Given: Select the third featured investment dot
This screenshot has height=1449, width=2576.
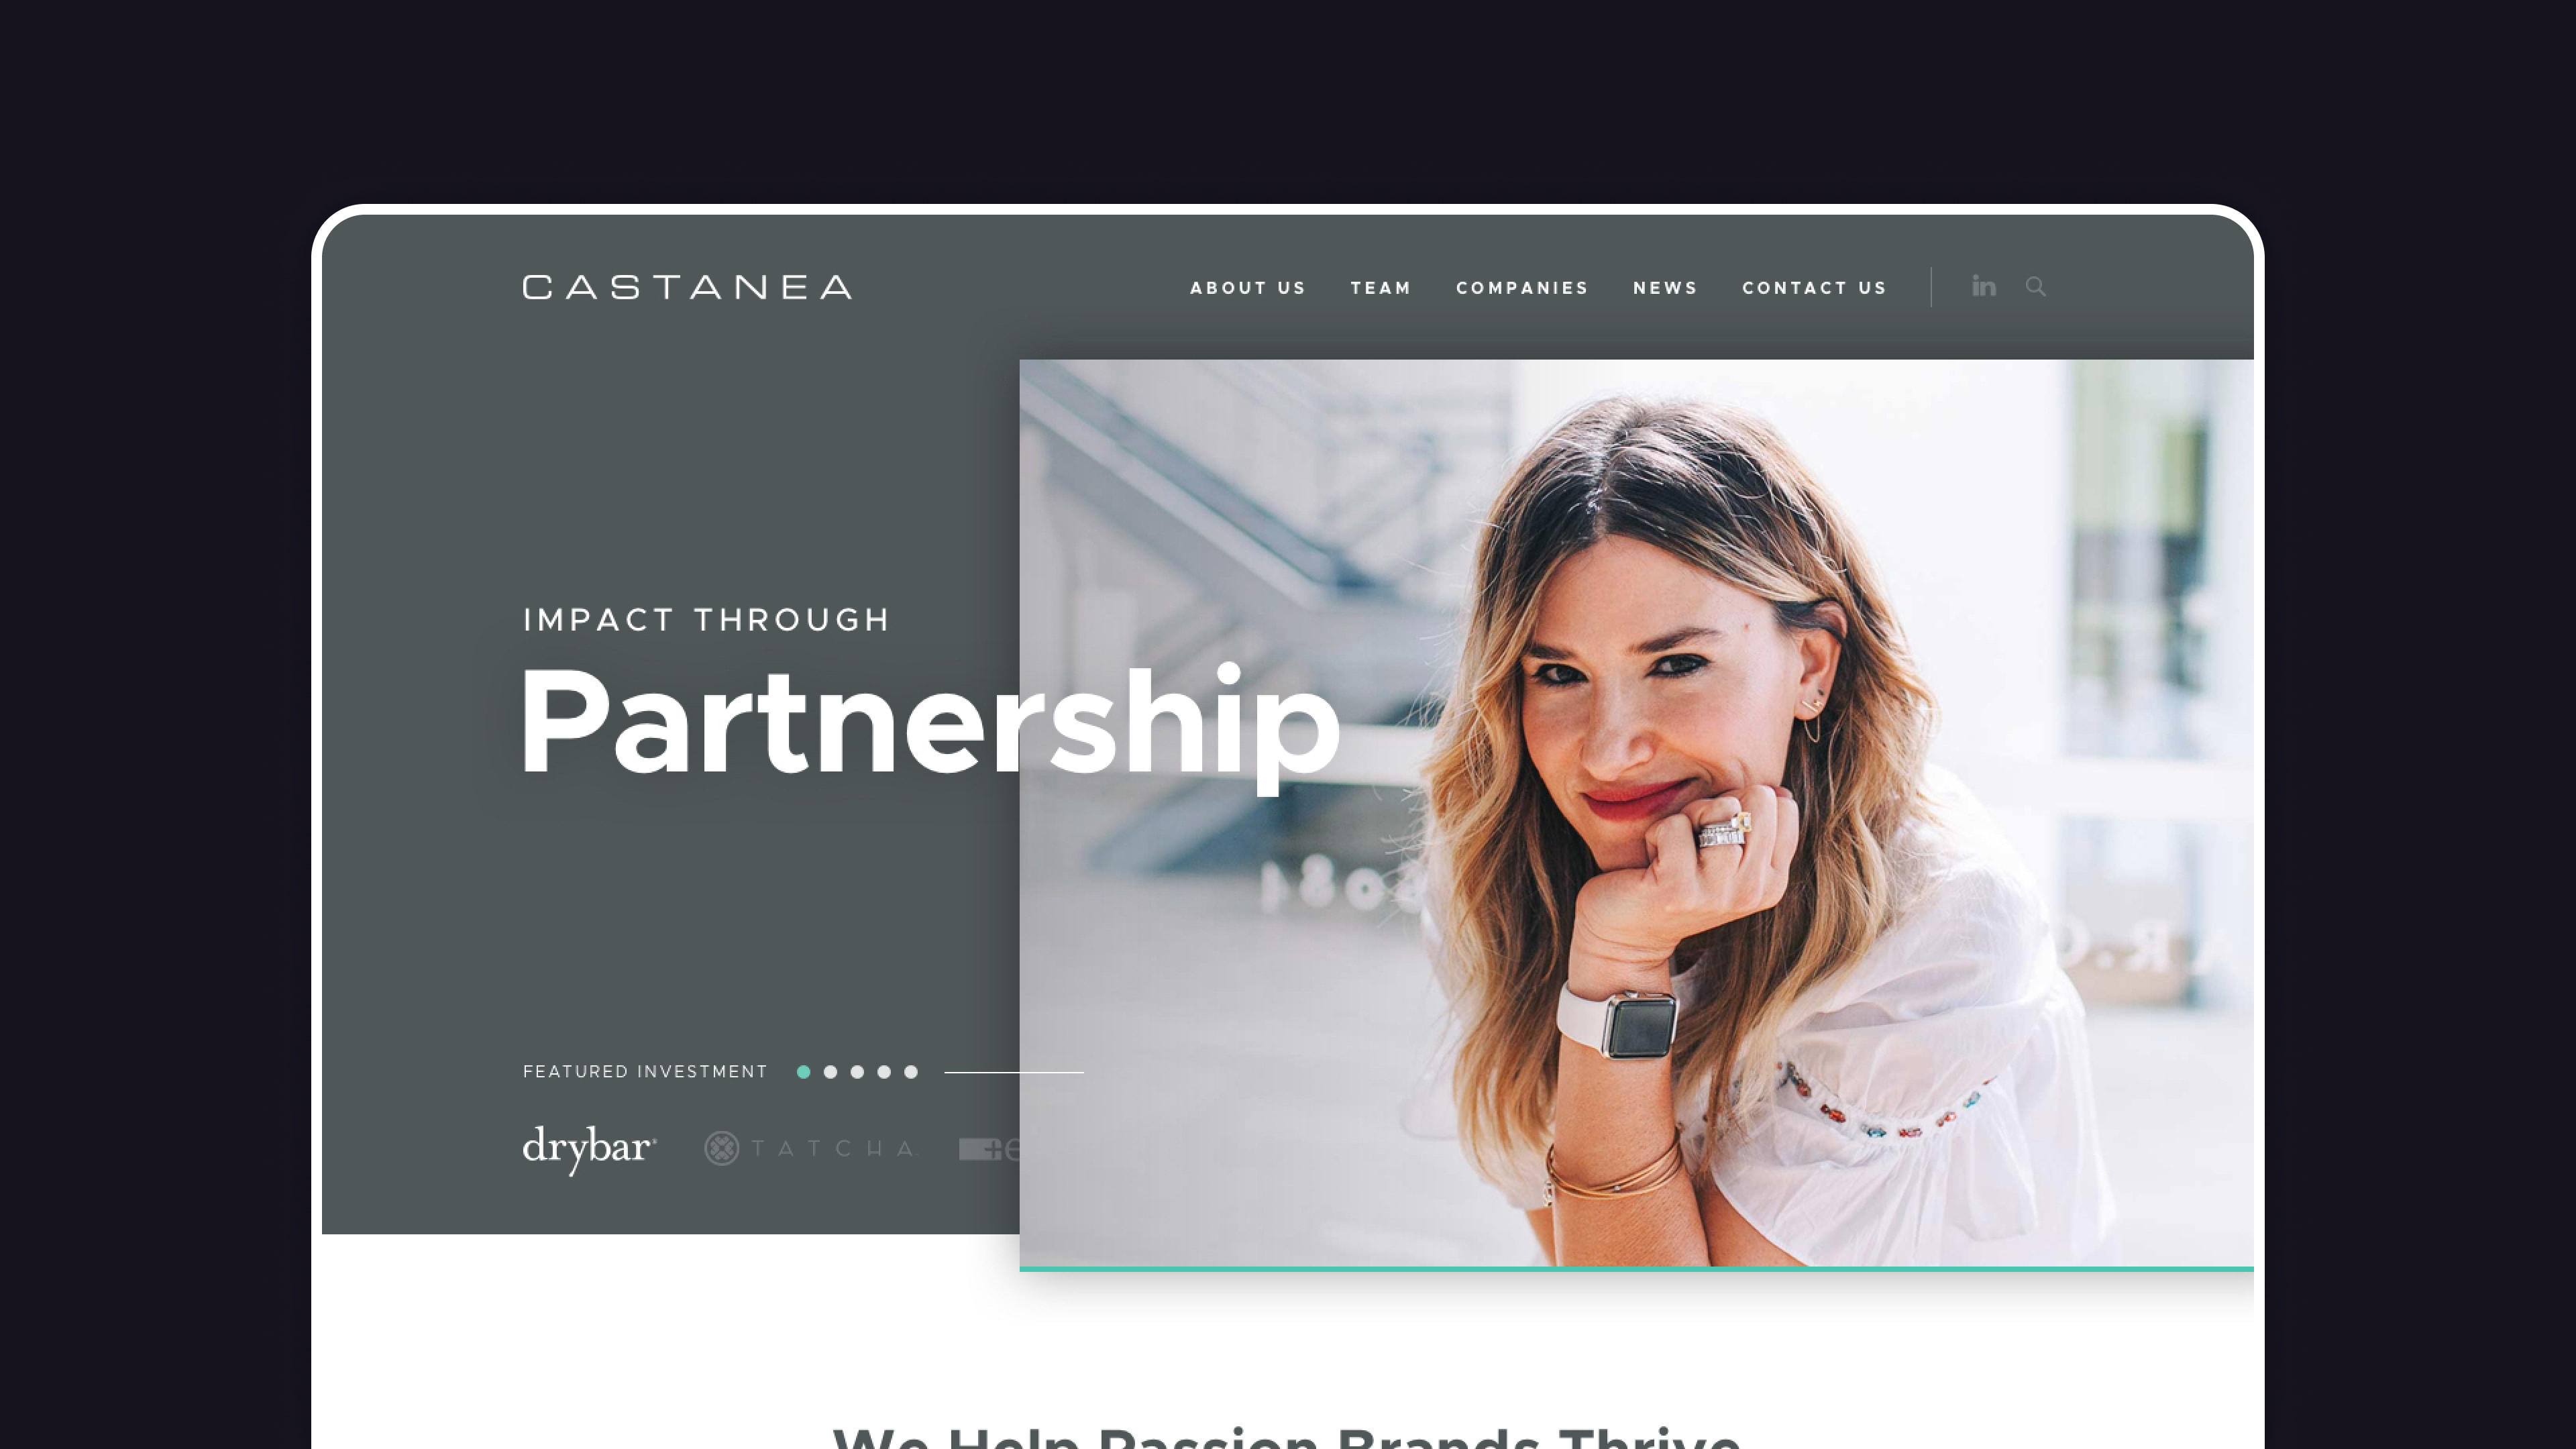Looking at the screenshot, I should point(857,1072).
